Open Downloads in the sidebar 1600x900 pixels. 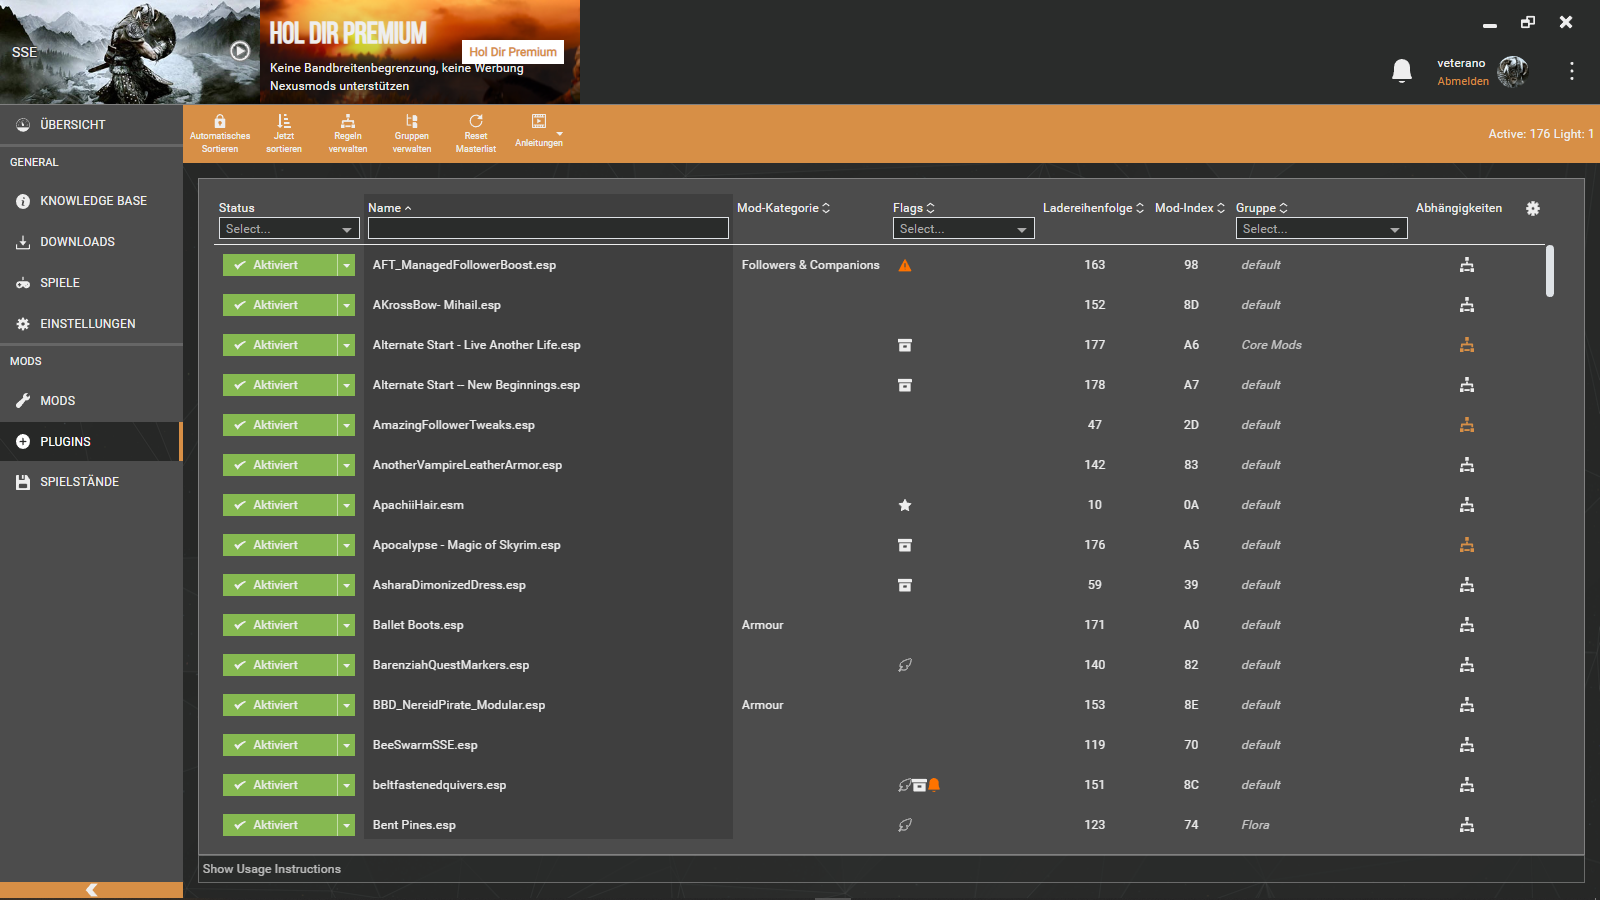tap(77, 242)
